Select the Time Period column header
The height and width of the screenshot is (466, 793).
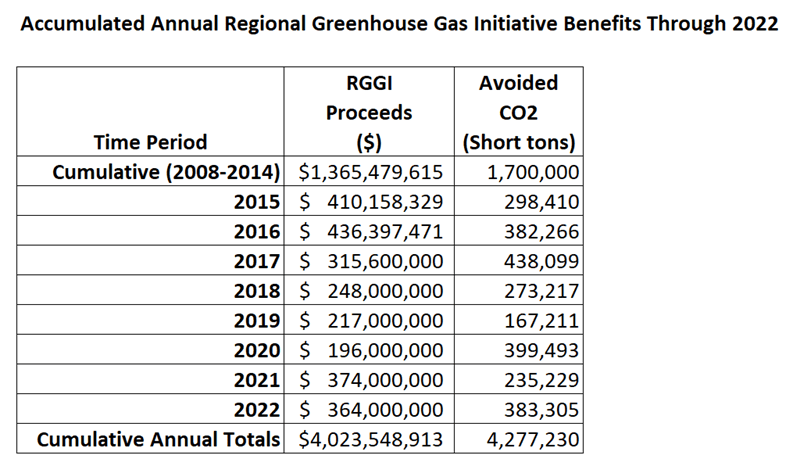[151, 142]
